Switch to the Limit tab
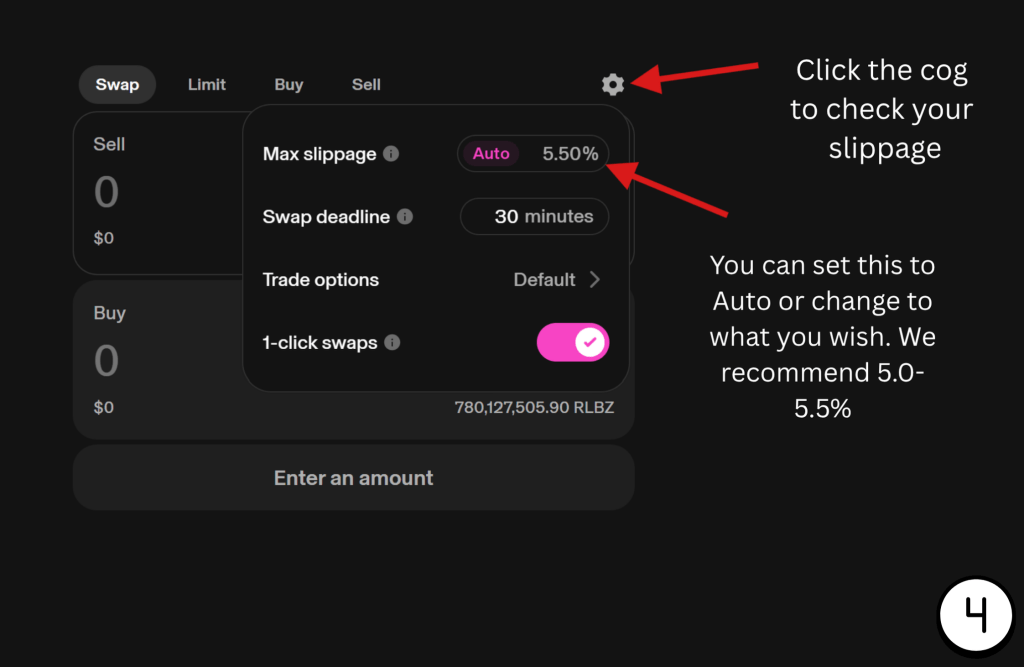This screenshot has width=1024, height=667. click(207, 85)
